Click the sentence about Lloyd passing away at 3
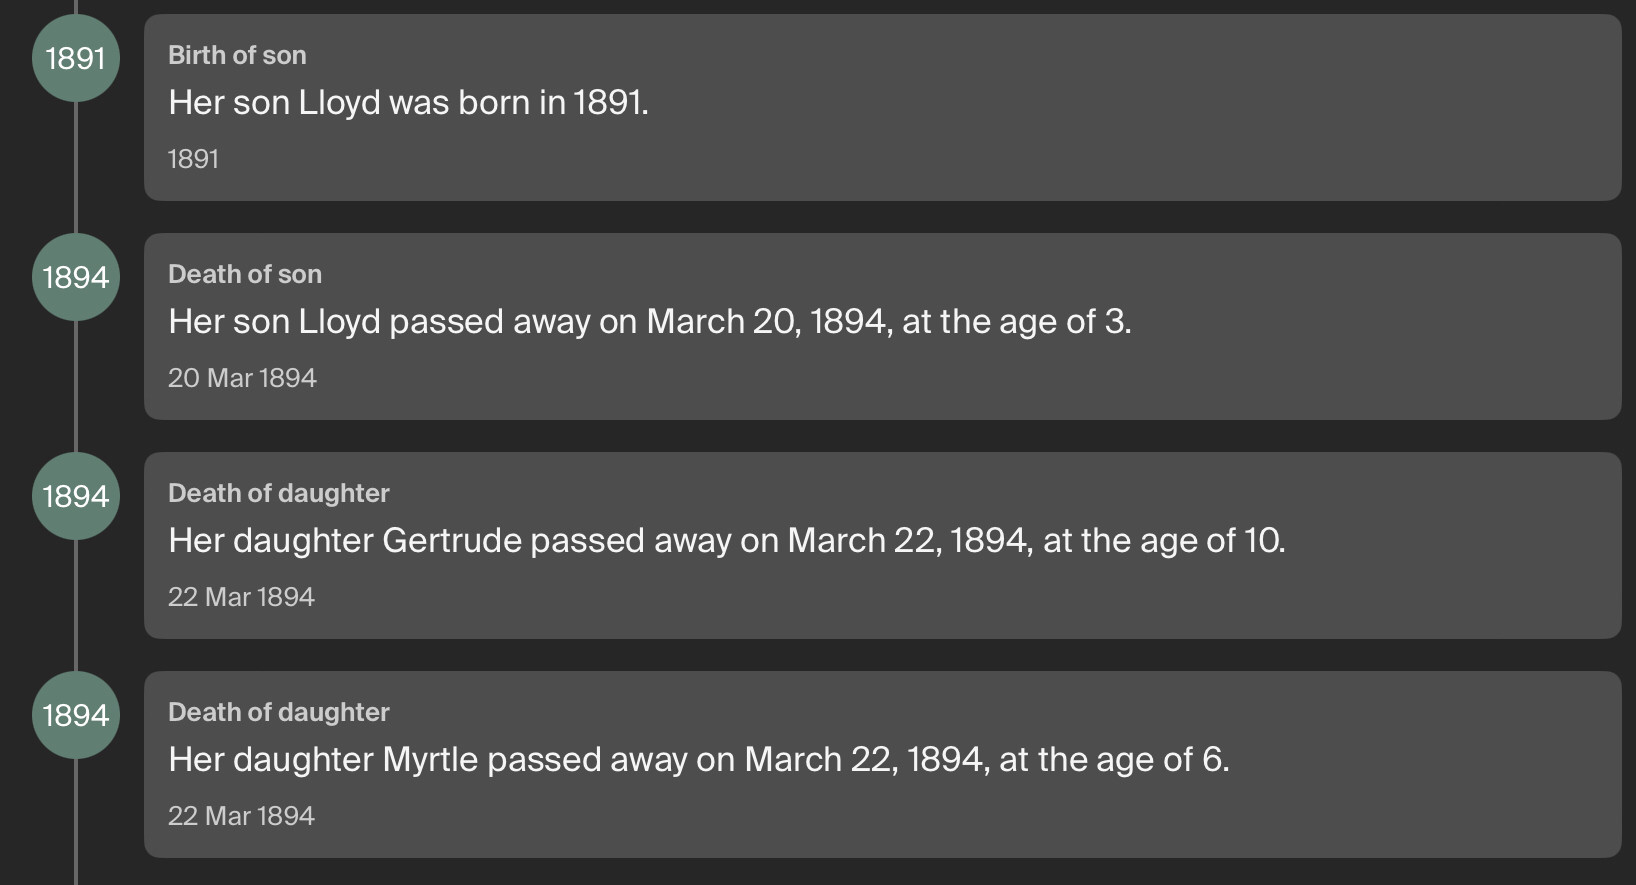Viewport: 1636px width, 885px height. [x=650, y=321]
